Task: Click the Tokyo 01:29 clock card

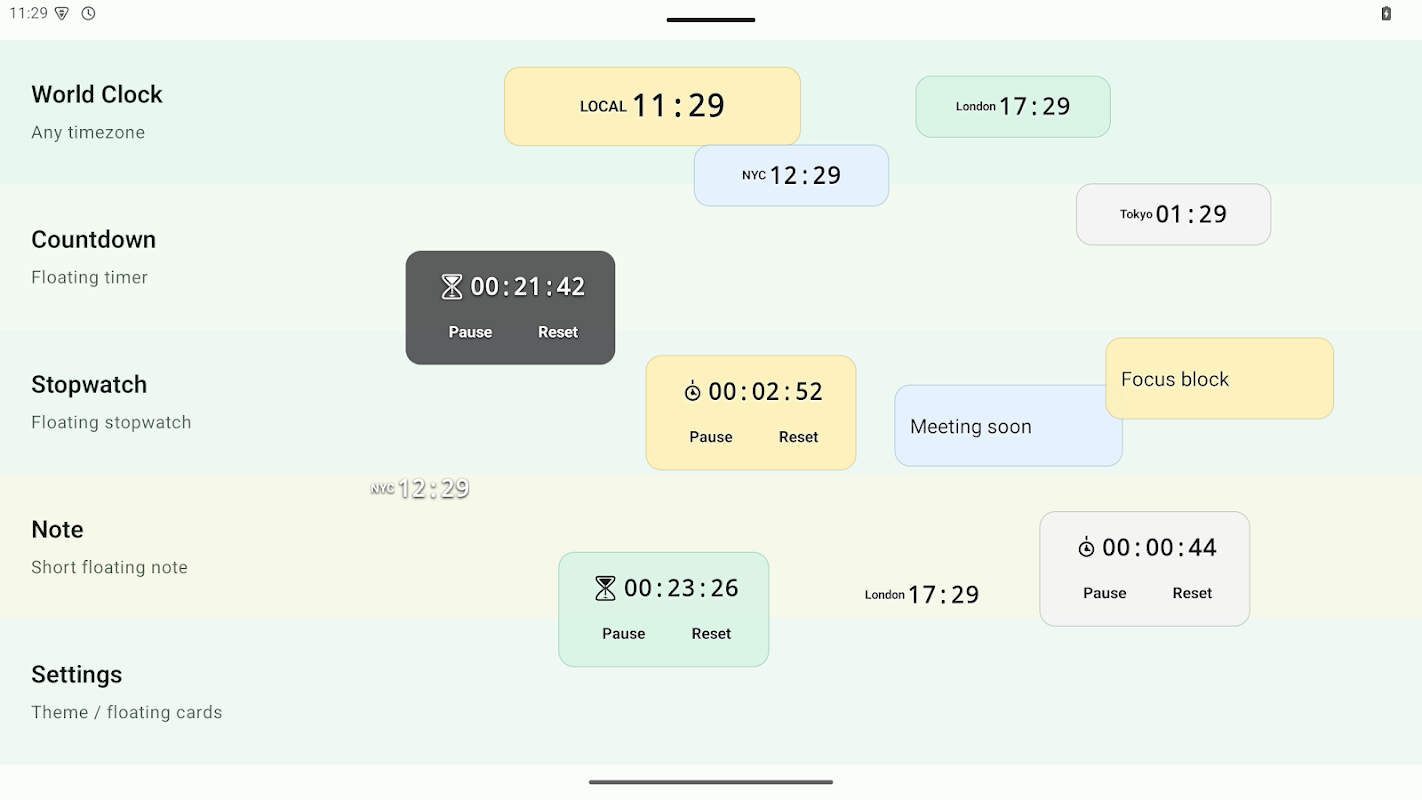Action: point(1173,214)
